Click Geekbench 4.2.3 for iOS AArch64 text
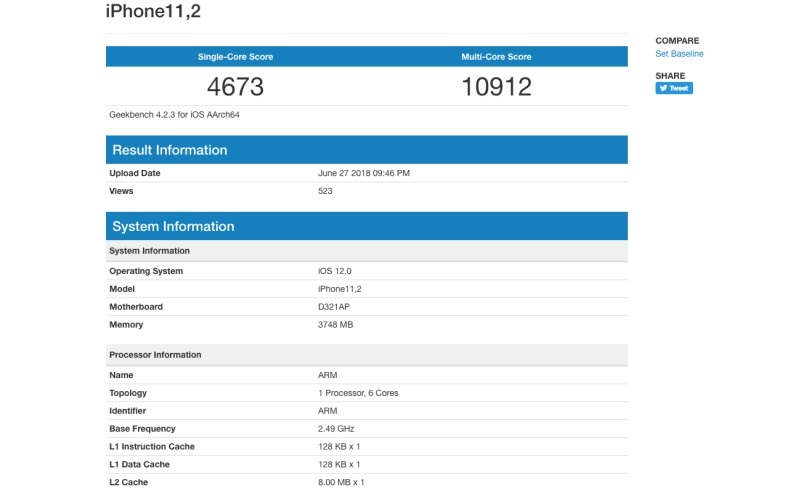The image size is (800, 492). [x=174, y=115]
